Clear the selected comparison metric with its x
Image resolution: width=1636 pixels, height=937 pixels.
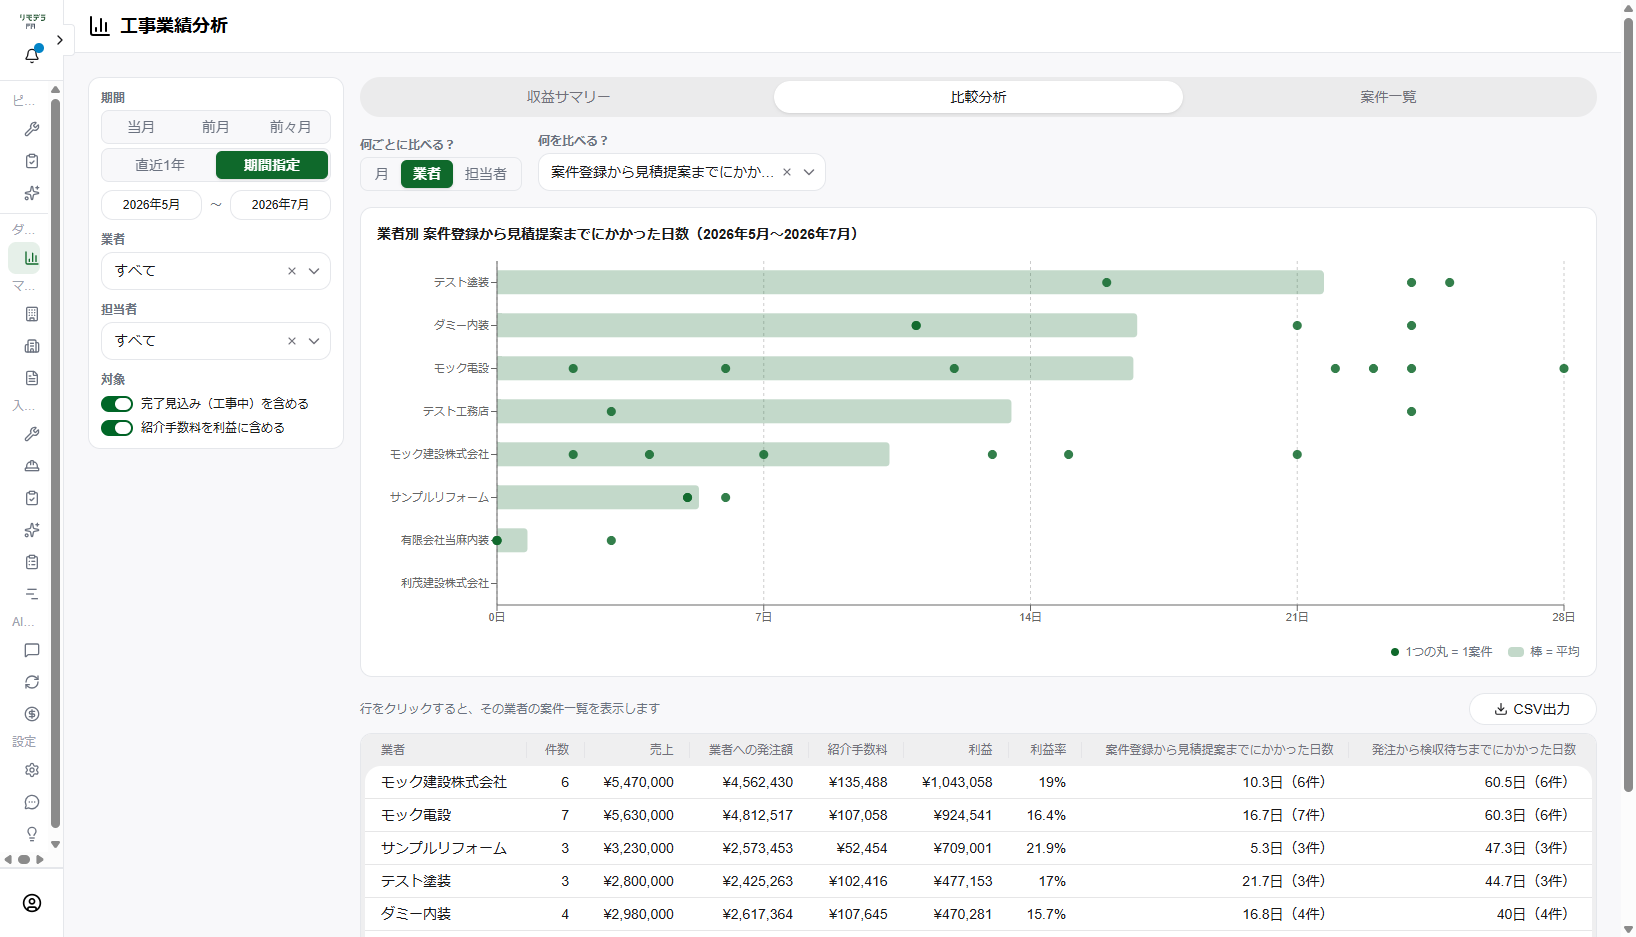(787, 172)
